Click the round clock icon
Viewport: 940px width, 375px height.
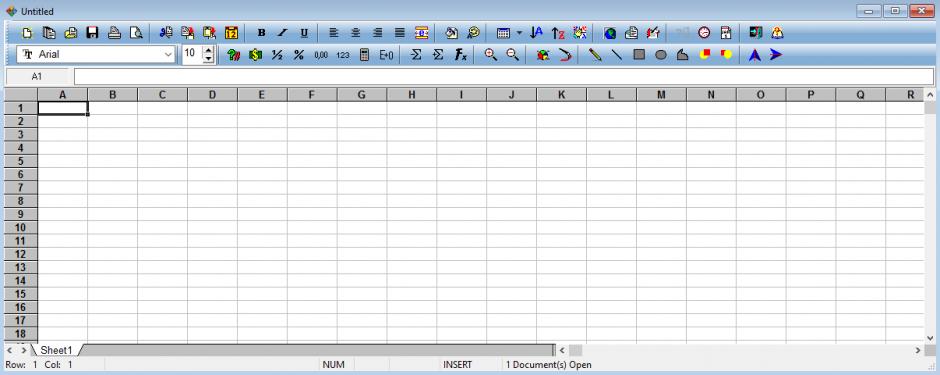[704, 33]
